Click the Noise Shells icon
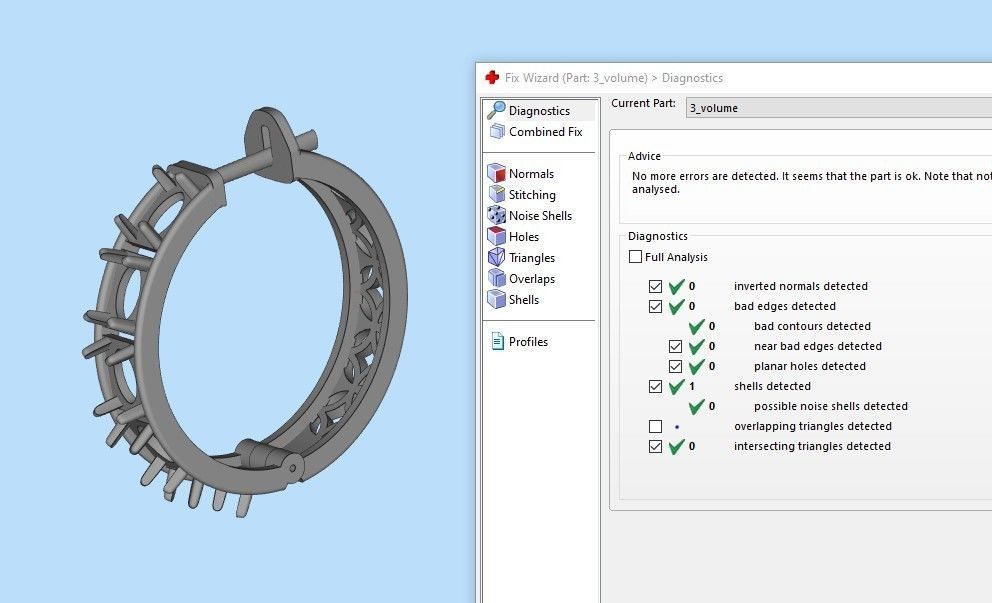 [x=497, y=215]
